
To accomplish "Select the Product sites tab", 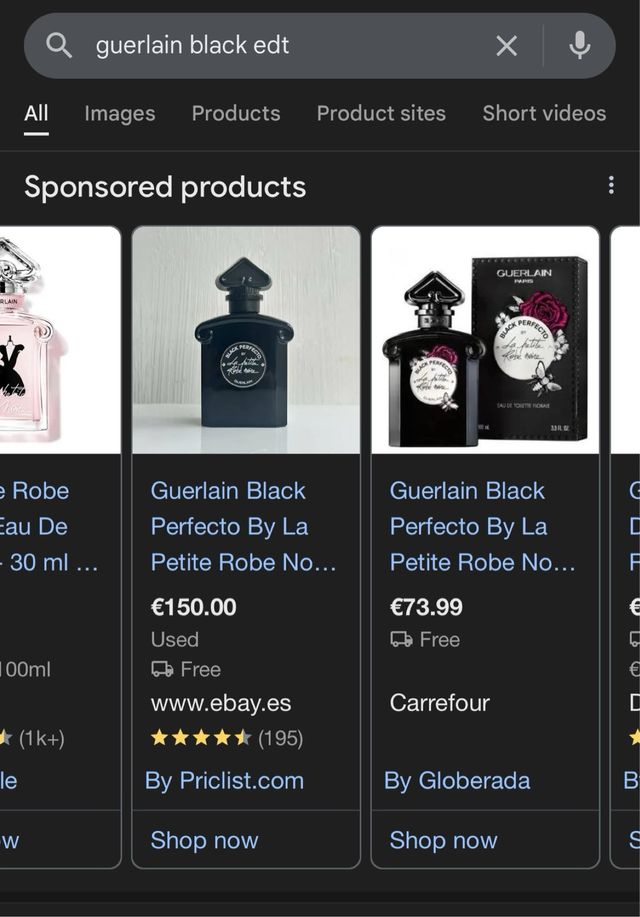I will [381, 113].
